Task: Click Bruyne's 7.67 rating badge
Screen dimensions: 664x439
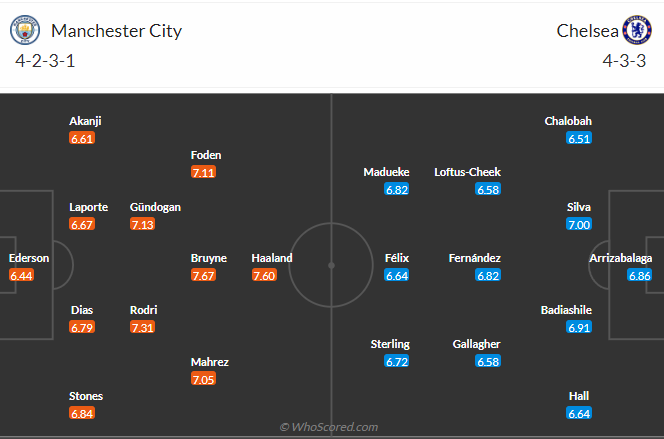Action: (x=204, y=276)
